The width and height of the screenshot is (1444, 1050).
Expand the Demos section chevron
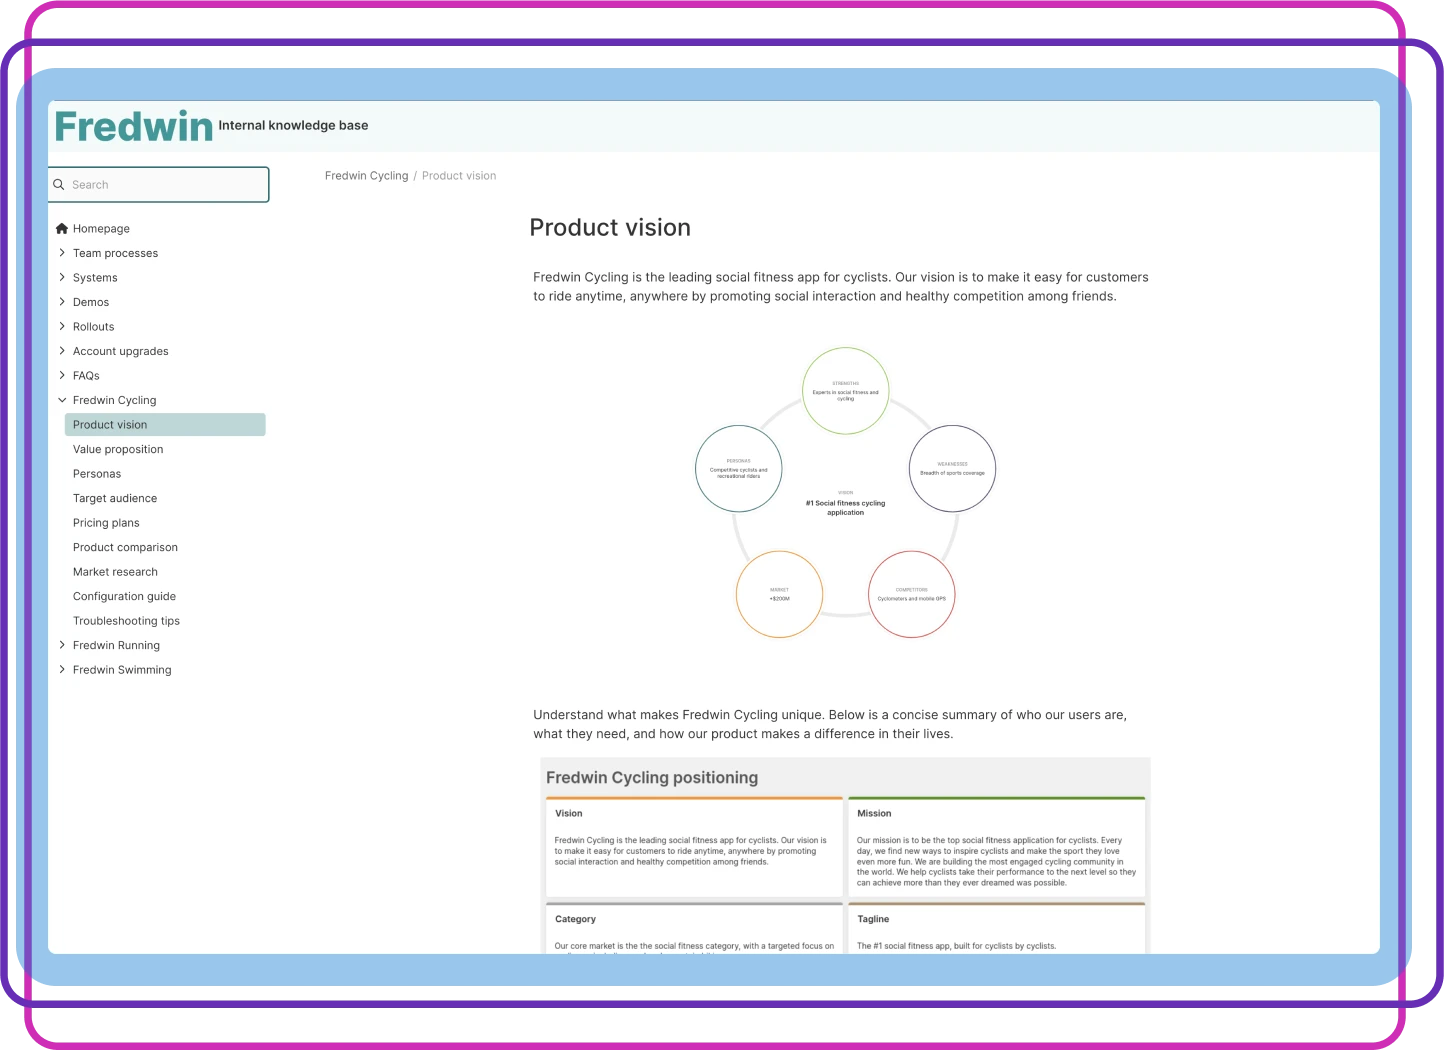coord(62,302)
